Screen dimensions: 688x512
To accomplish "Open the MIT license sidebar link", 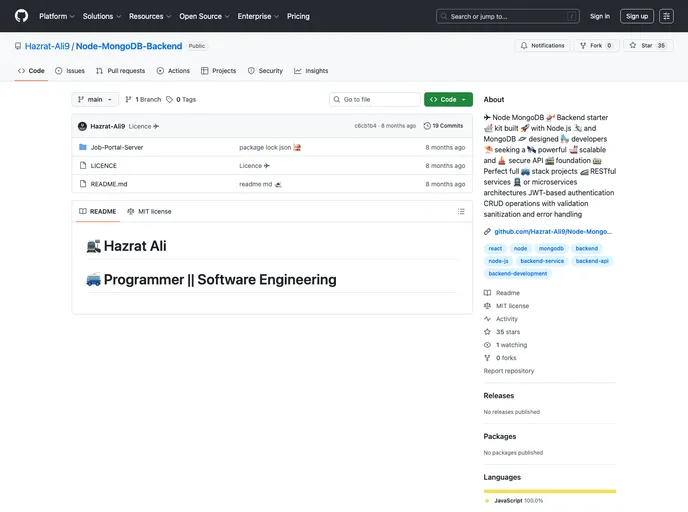I will tap(506, 306).
